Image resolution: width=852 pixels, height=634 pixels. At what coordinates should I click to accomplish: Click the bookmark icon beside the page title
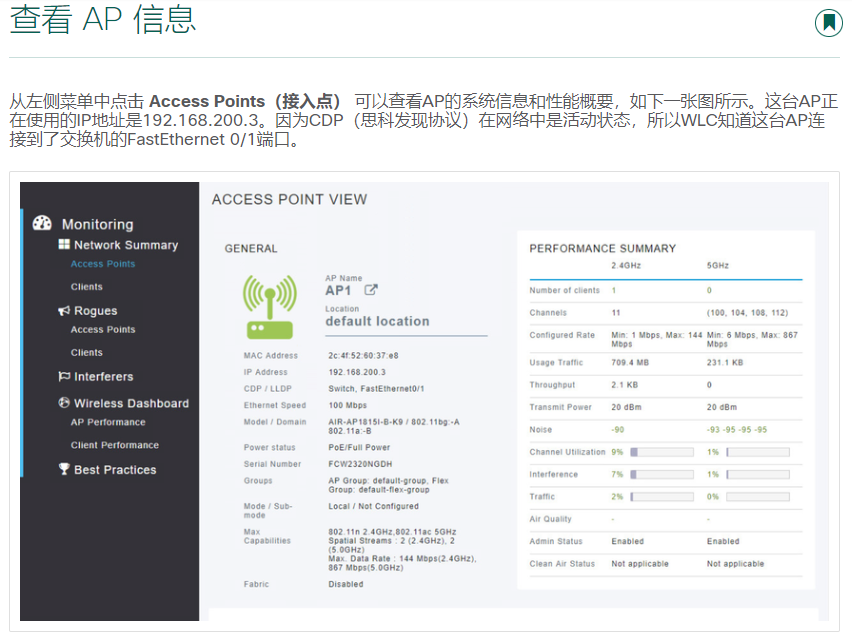[x=828, y=22]
